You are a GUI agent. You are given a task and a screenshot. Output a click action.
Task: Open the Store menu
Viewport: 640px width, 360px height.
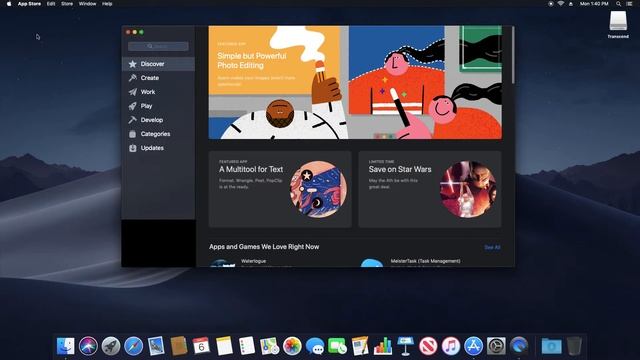tap(67, 4)
